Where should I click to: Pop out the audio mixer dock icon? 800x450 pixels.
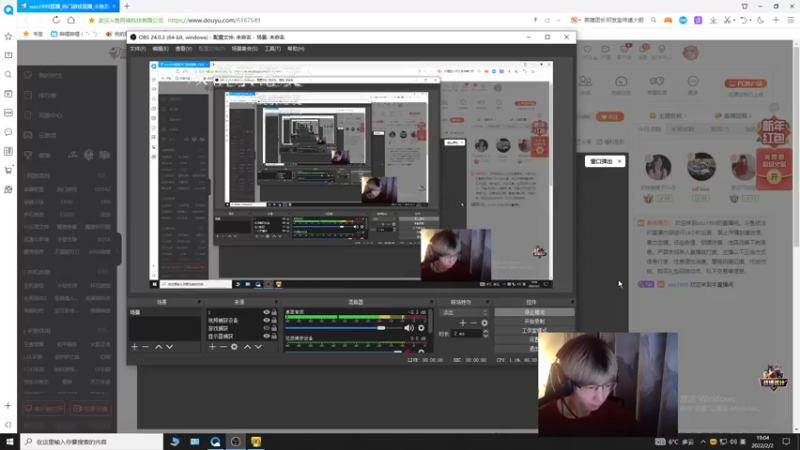point(431,302)
